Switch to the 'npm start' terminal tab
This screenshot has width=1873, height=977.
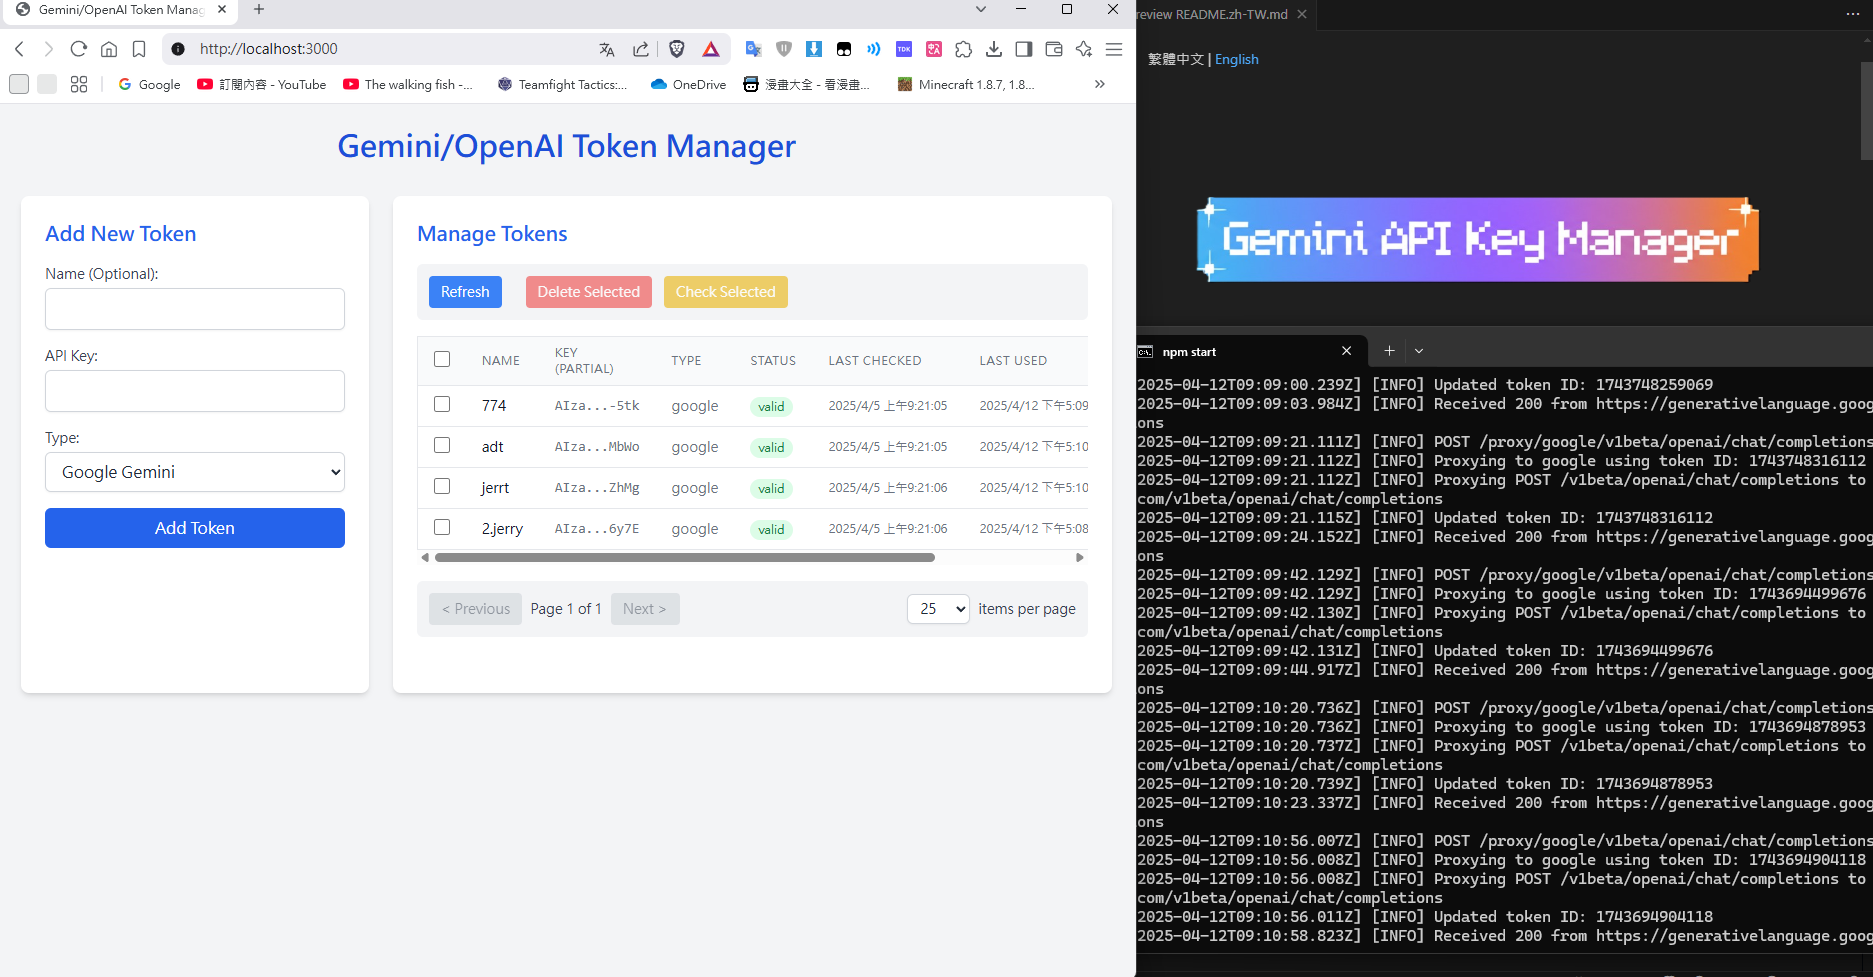click(1190, 351)
